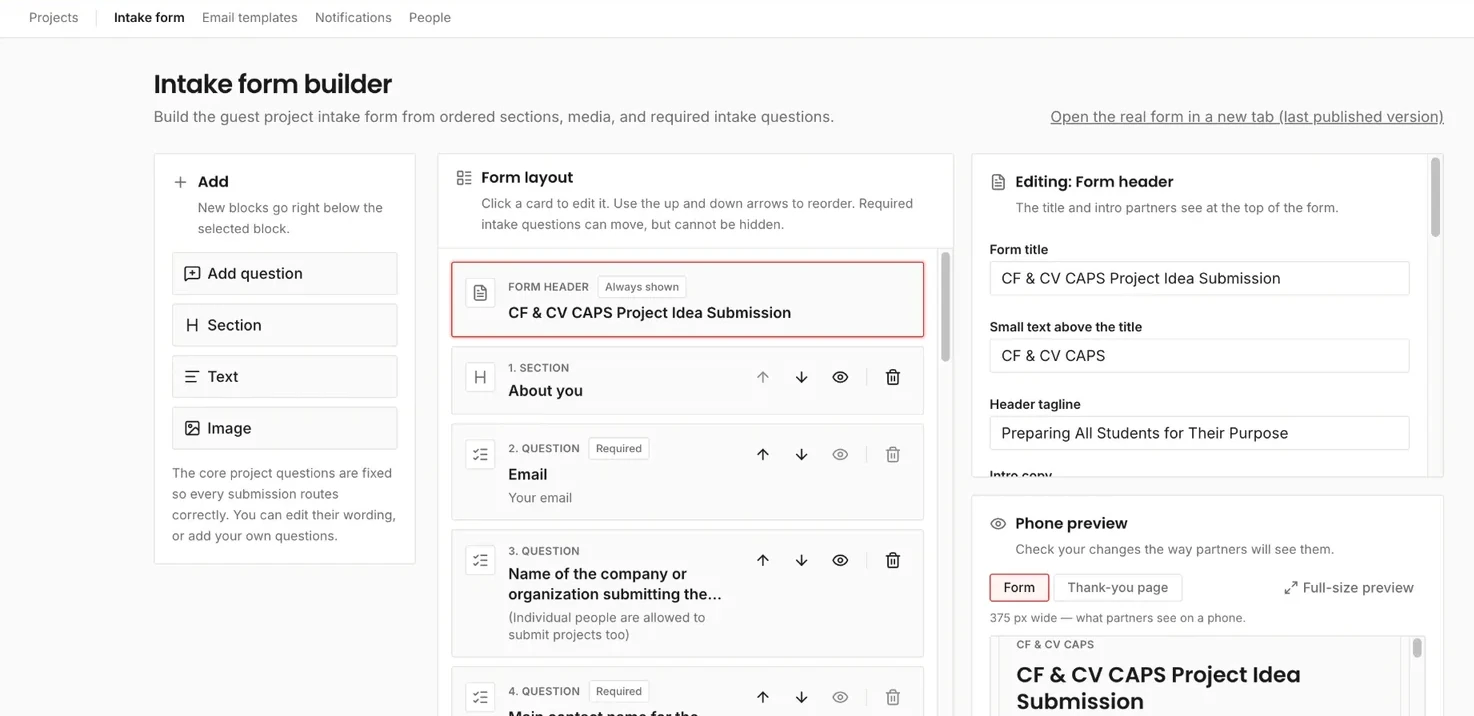Click the Required badge on question 4
The height and width of the screenshot is (716, 1474).
coord(619,691)
